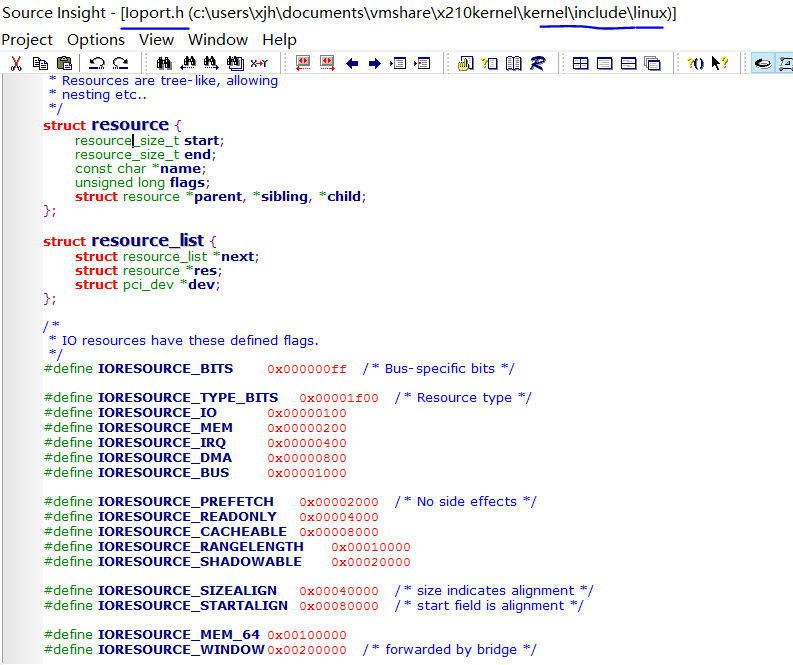Click the 'child' pointer identifier

[x=344, y=197]
